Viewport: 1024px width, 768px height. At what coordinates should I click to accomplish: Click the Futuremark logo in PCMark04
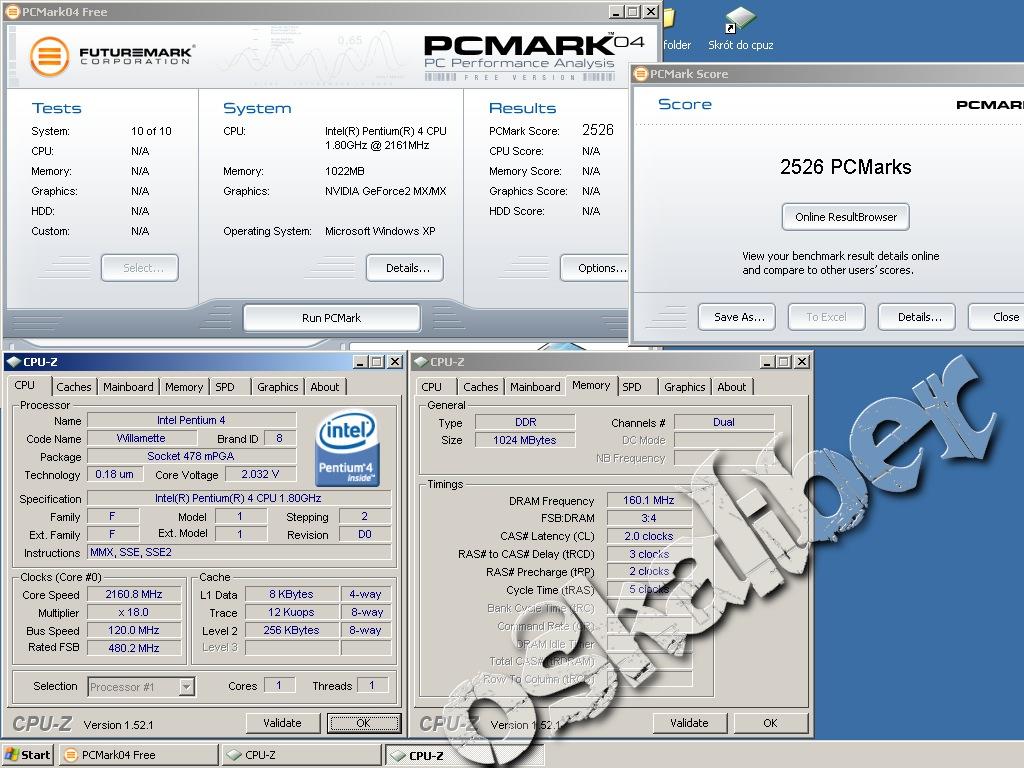[x=112, y=56]
